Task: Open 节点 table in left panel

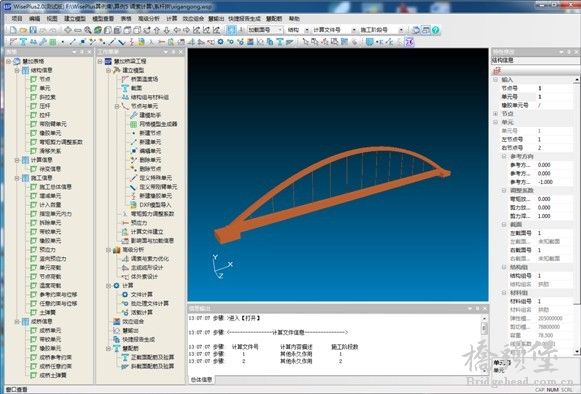Action: tap(45, 79)
